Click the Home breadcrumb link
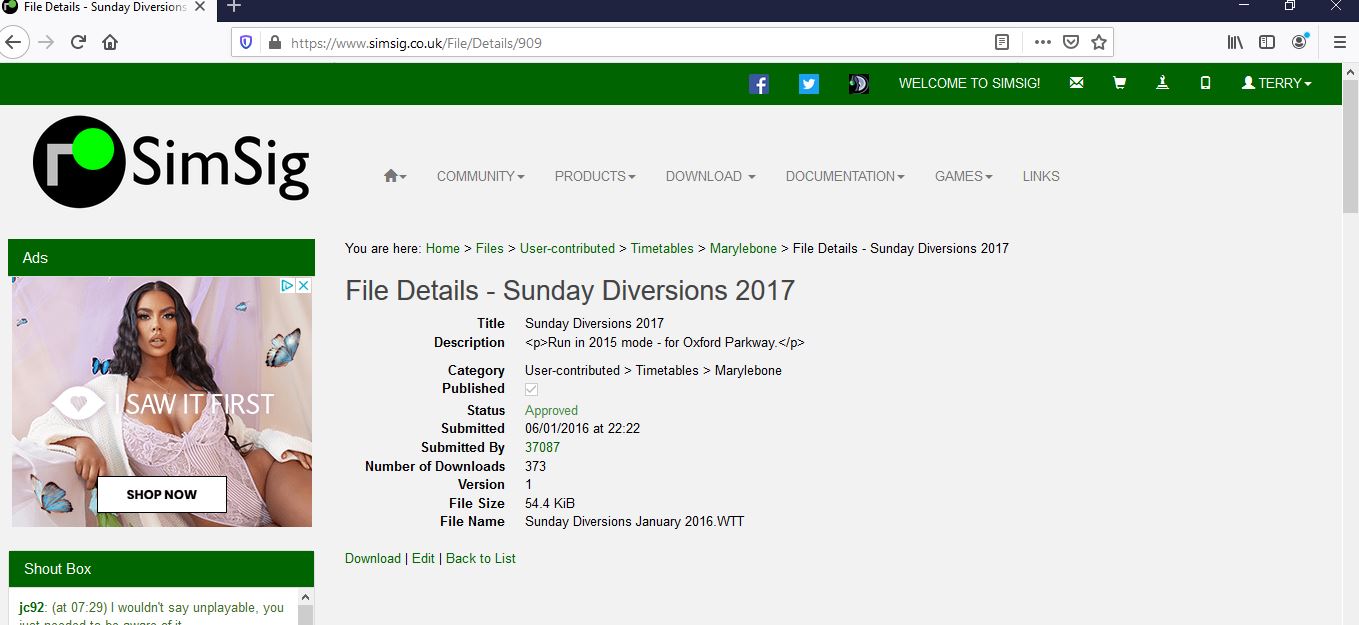This screenshot has width=1359, height=625. point(443,248)
